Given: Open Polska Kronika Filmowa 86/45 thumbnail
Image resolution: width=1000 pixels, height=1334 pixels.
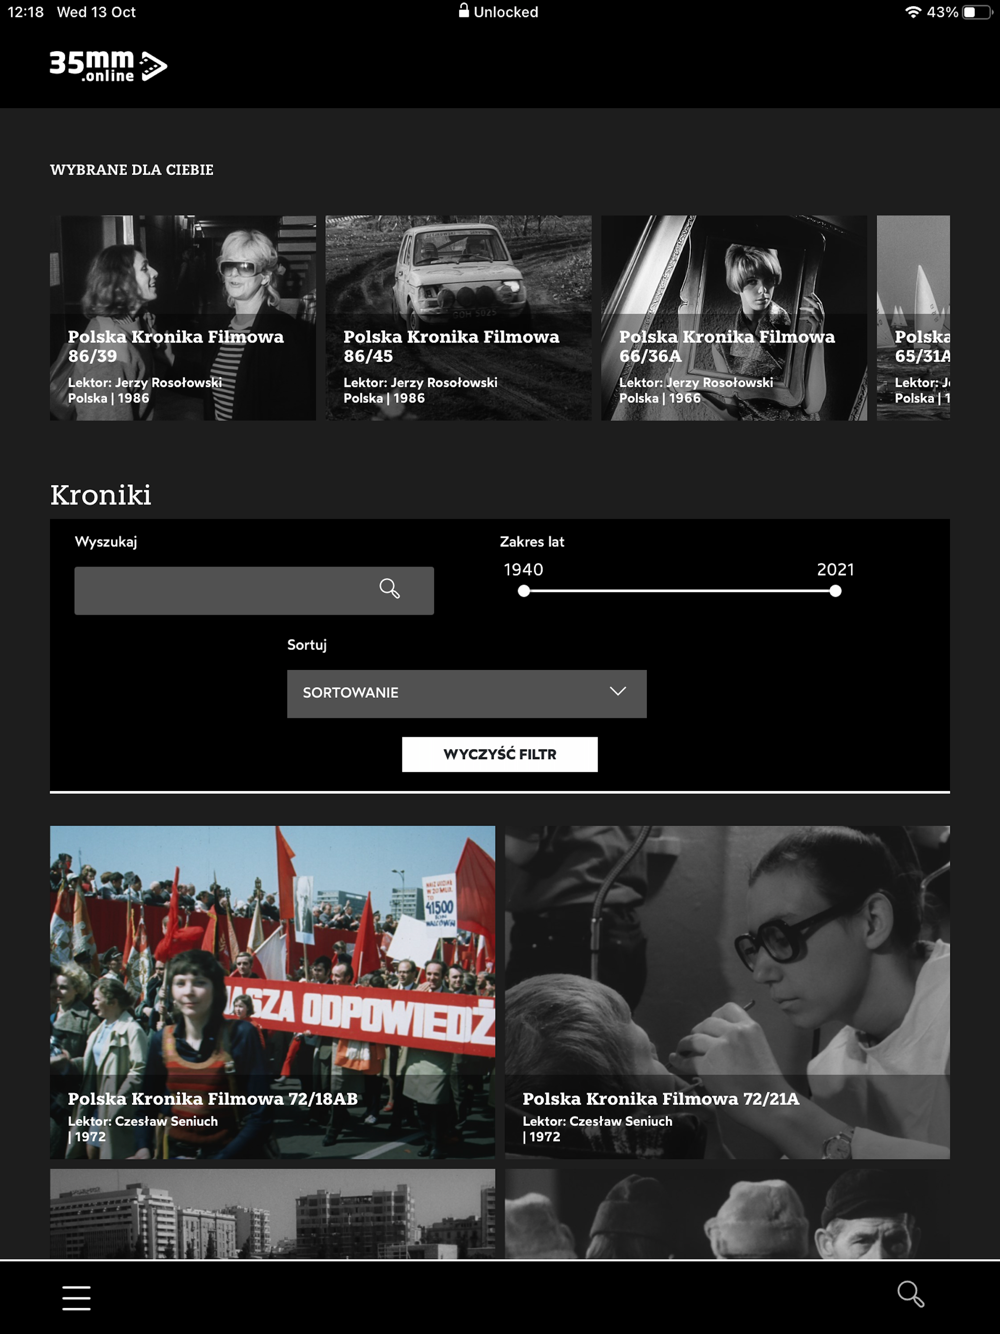Looking at the screenshot, I should tap(459, 318).
